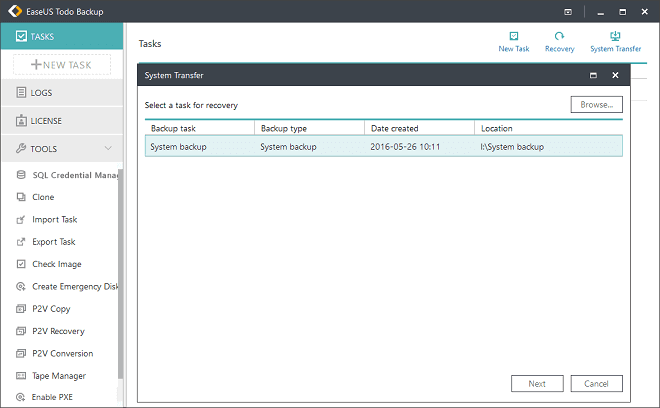
Task: Click the Tools wrench icon
Action: pyautogui.click(x=21, y=148)
